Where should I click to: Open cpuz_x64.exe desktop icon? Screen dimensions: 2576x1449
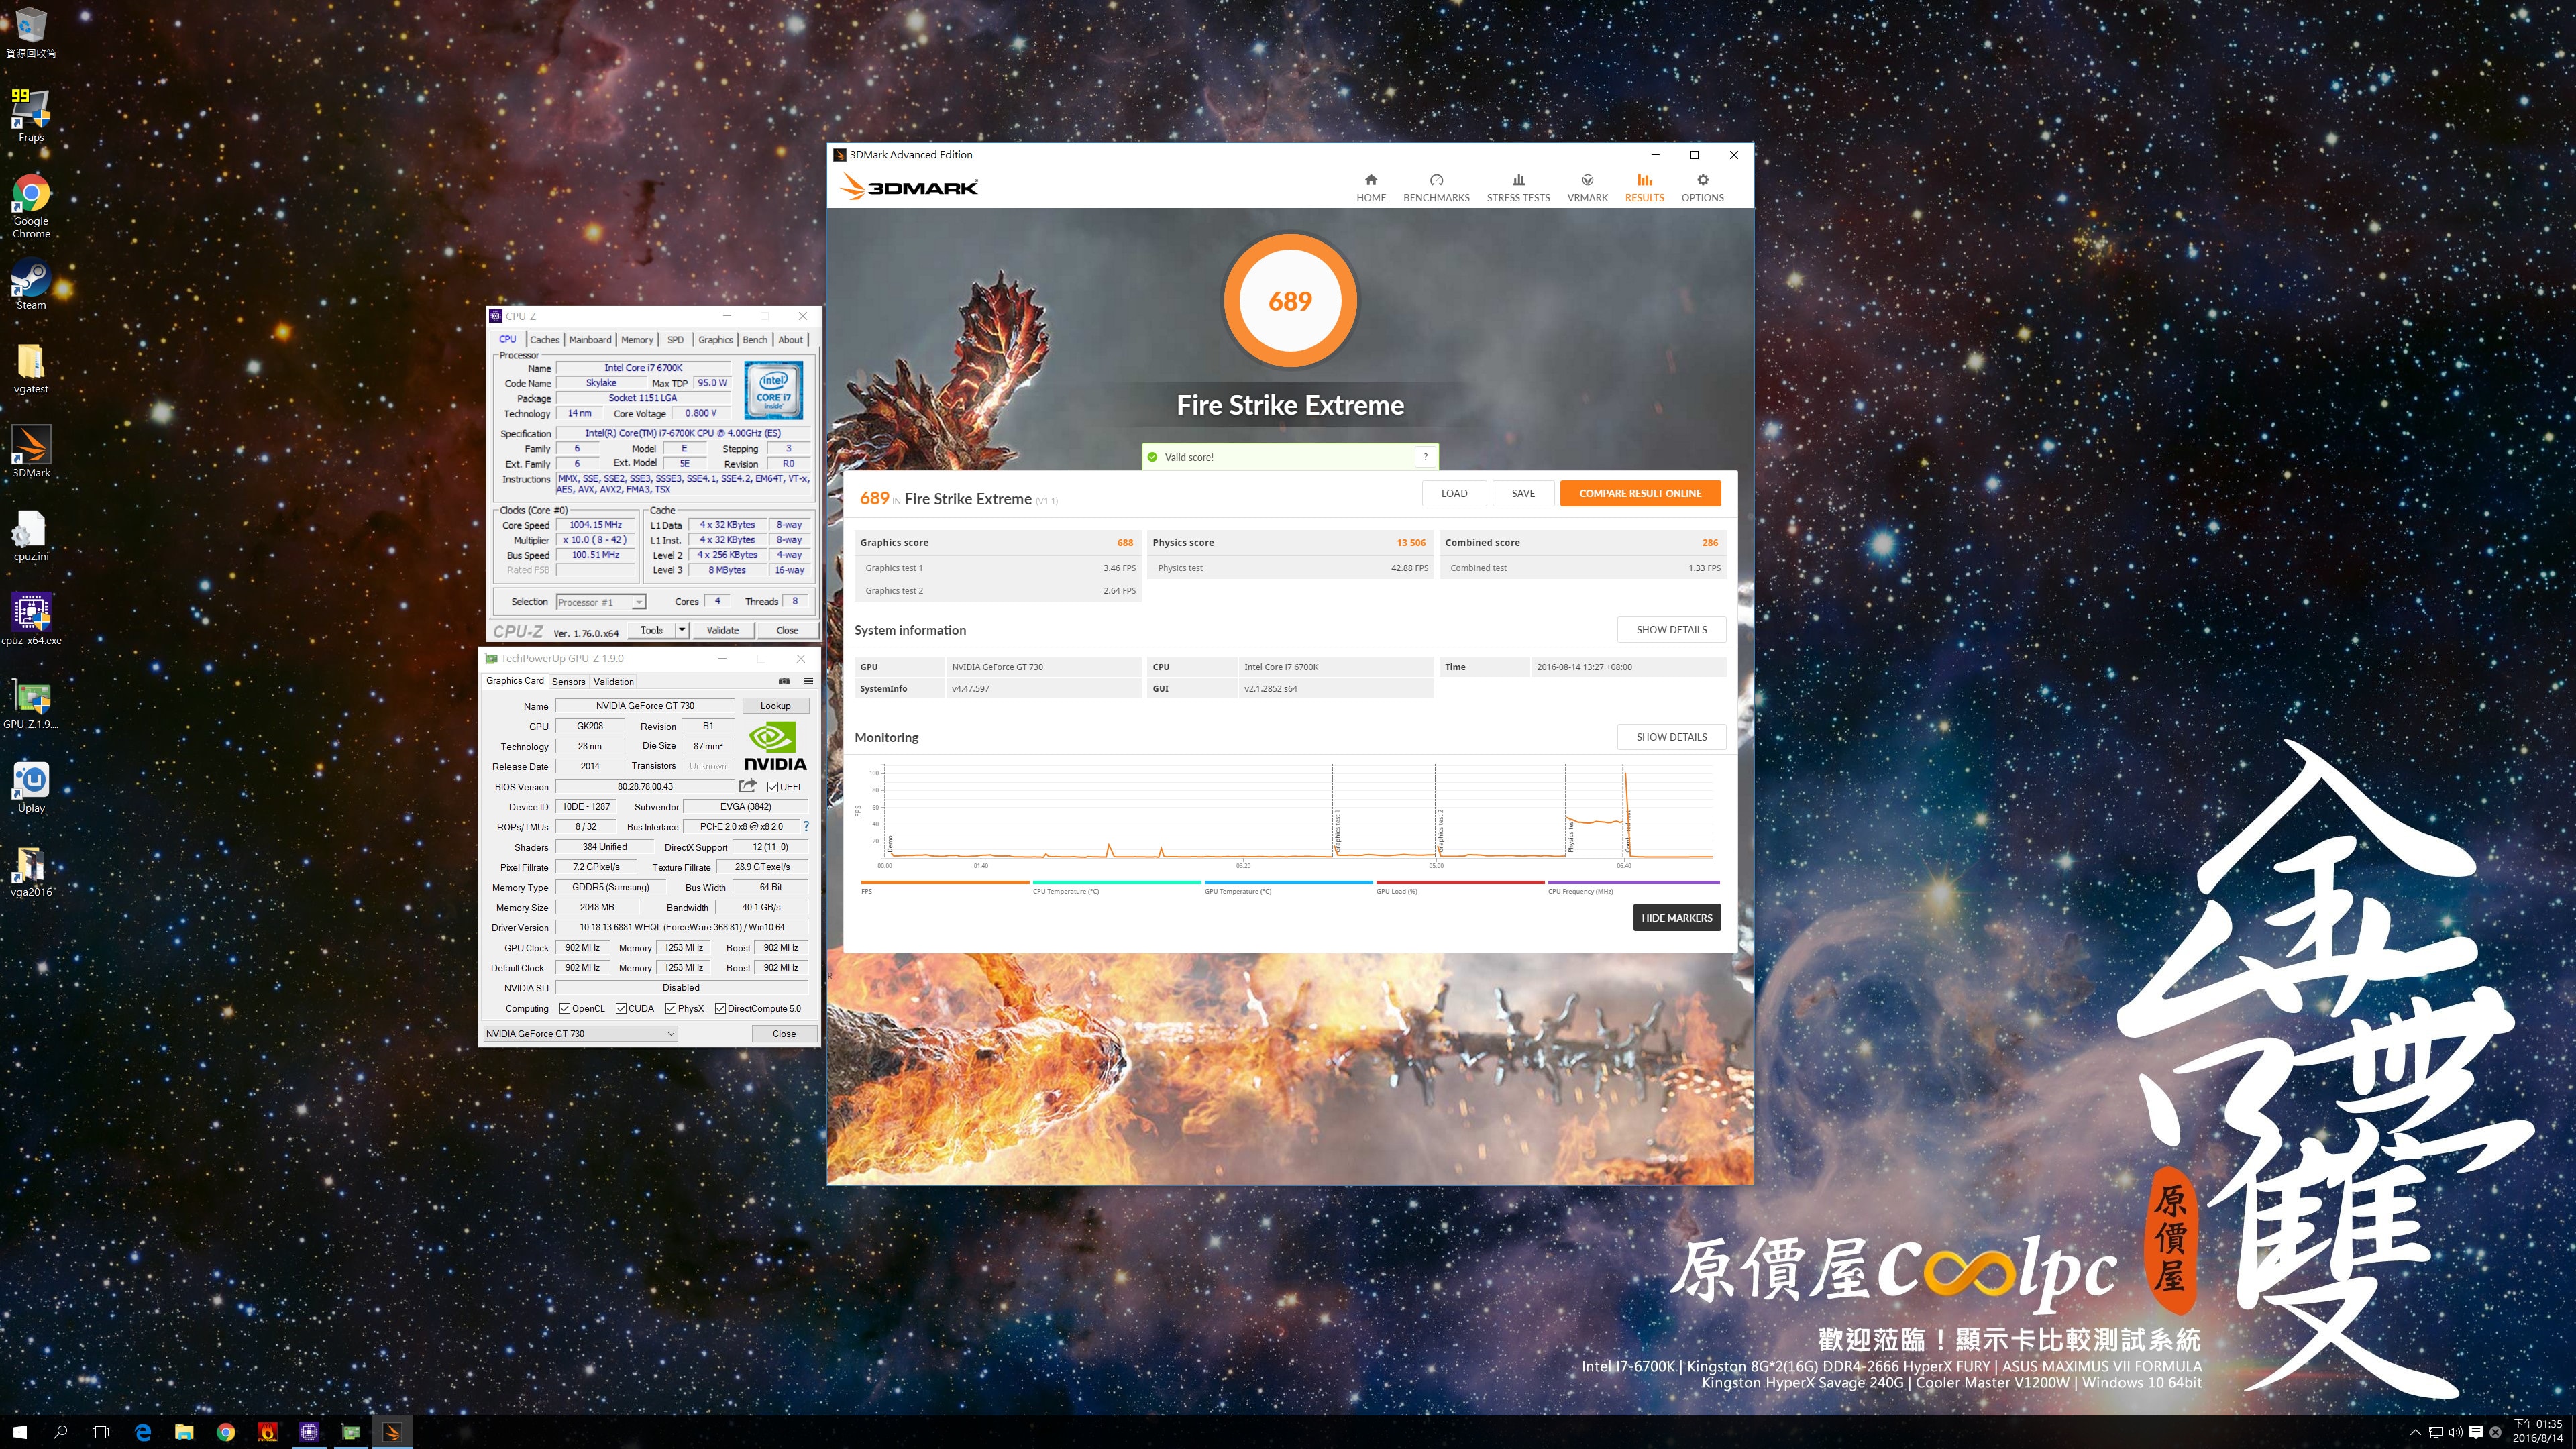[31, 620]
